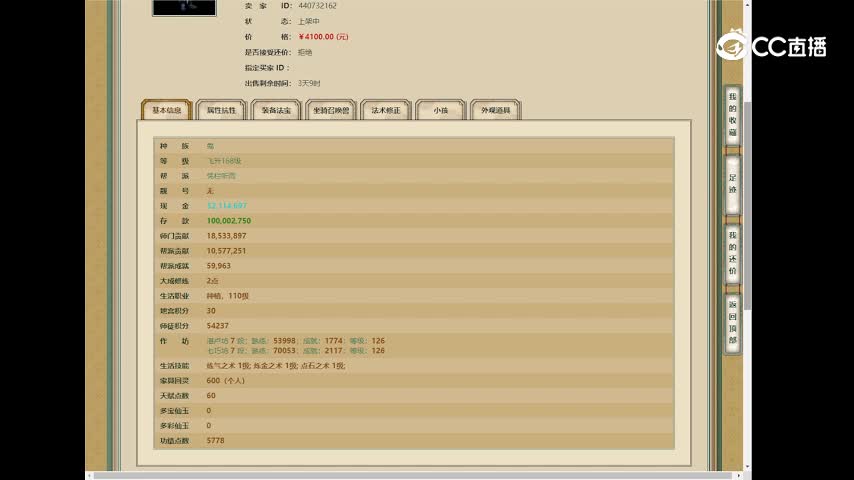
Task: Click the 小孩 tab
Action: pyautogui.click(x=440, y=110)
